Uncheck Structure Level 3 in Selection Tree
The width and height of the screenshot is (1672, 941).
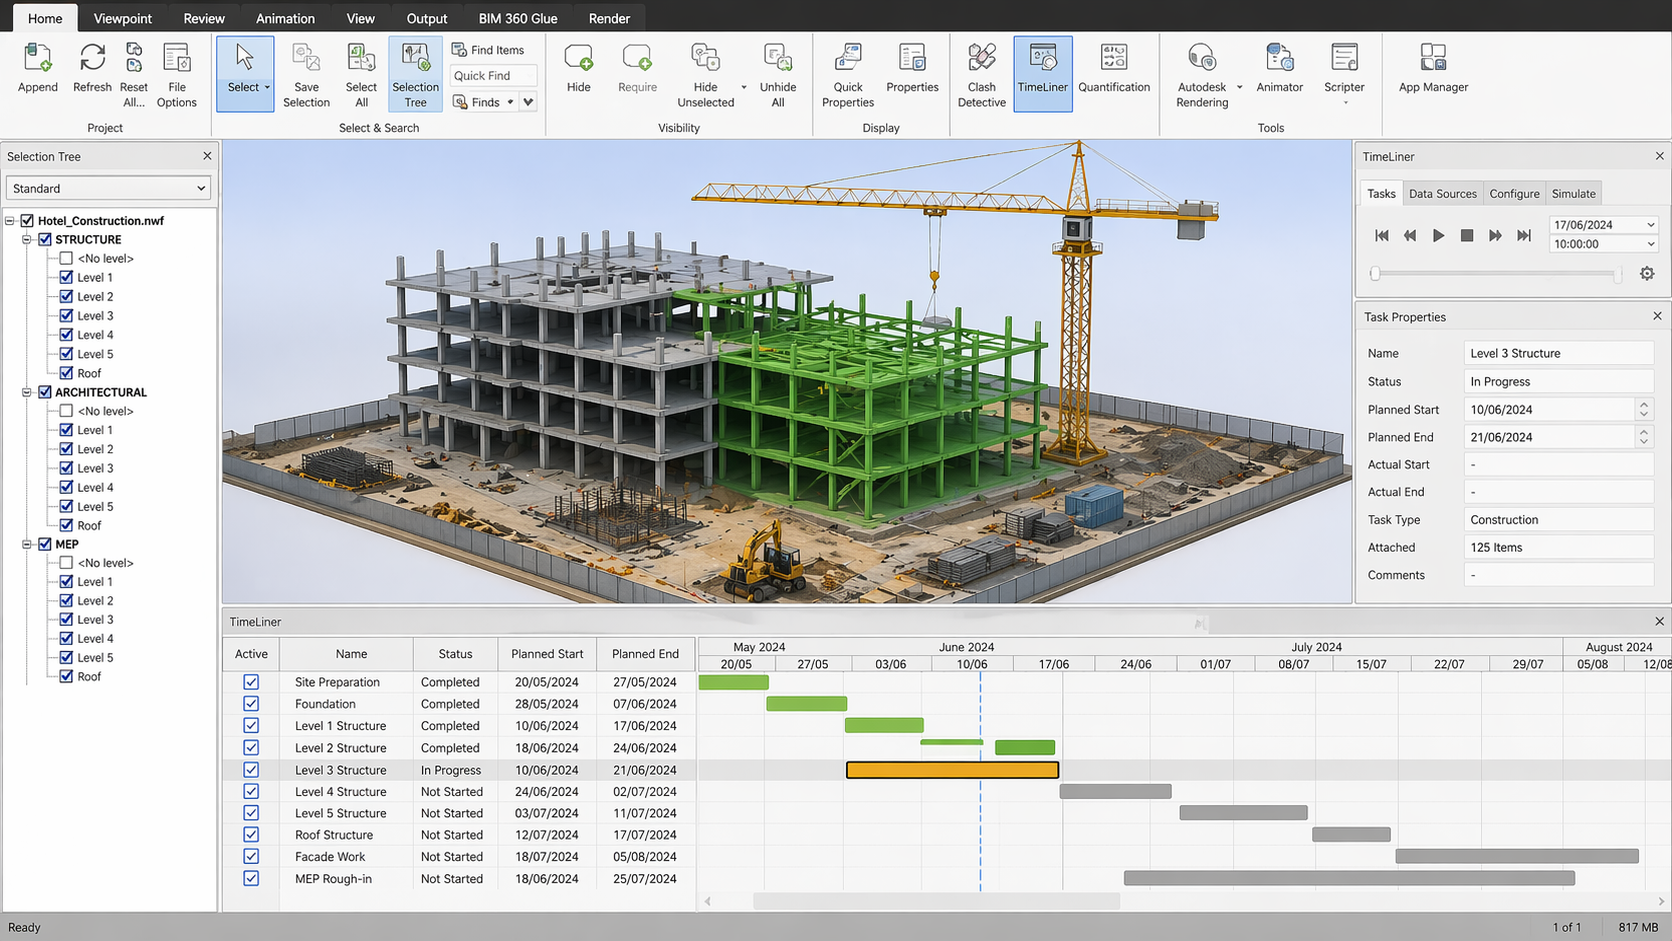tap(66, 316)
